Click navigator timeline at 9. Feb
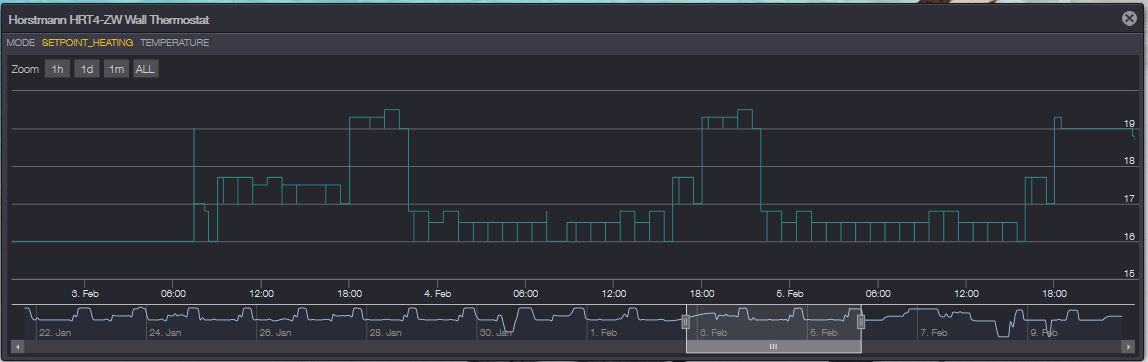The image size is (1148, 362). coord(1044,333)
